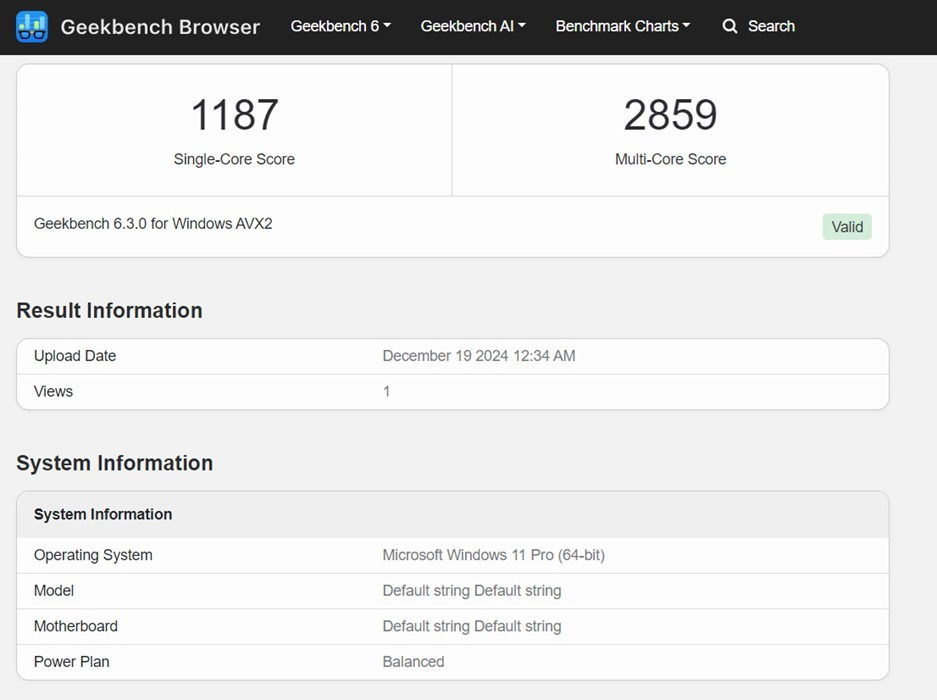This screenshot has height=700, width=937.
Task: Open the Geekbench 6 dropdown menu
Action: 340,26
